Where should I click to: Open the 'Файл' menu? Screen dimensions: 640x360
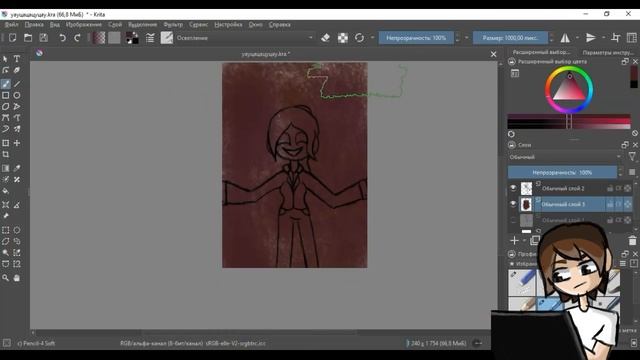(x=11, y=25)
